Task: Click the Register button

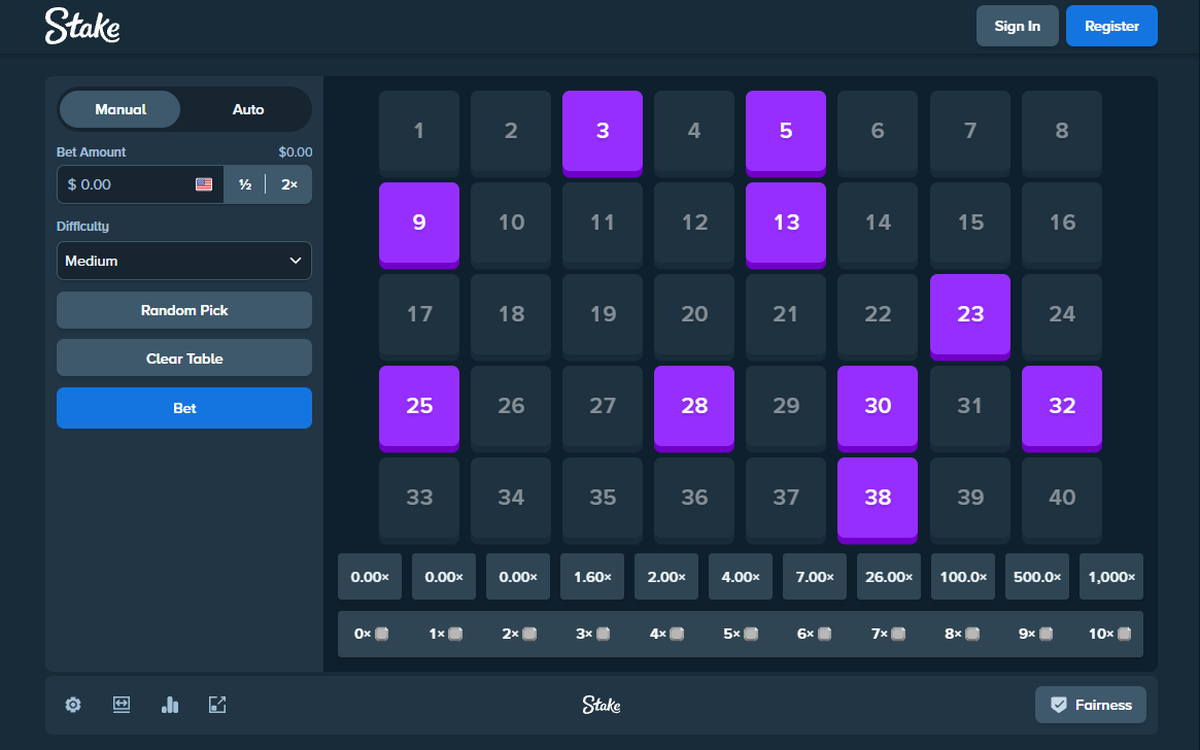Action: [x=1112, y=26]
